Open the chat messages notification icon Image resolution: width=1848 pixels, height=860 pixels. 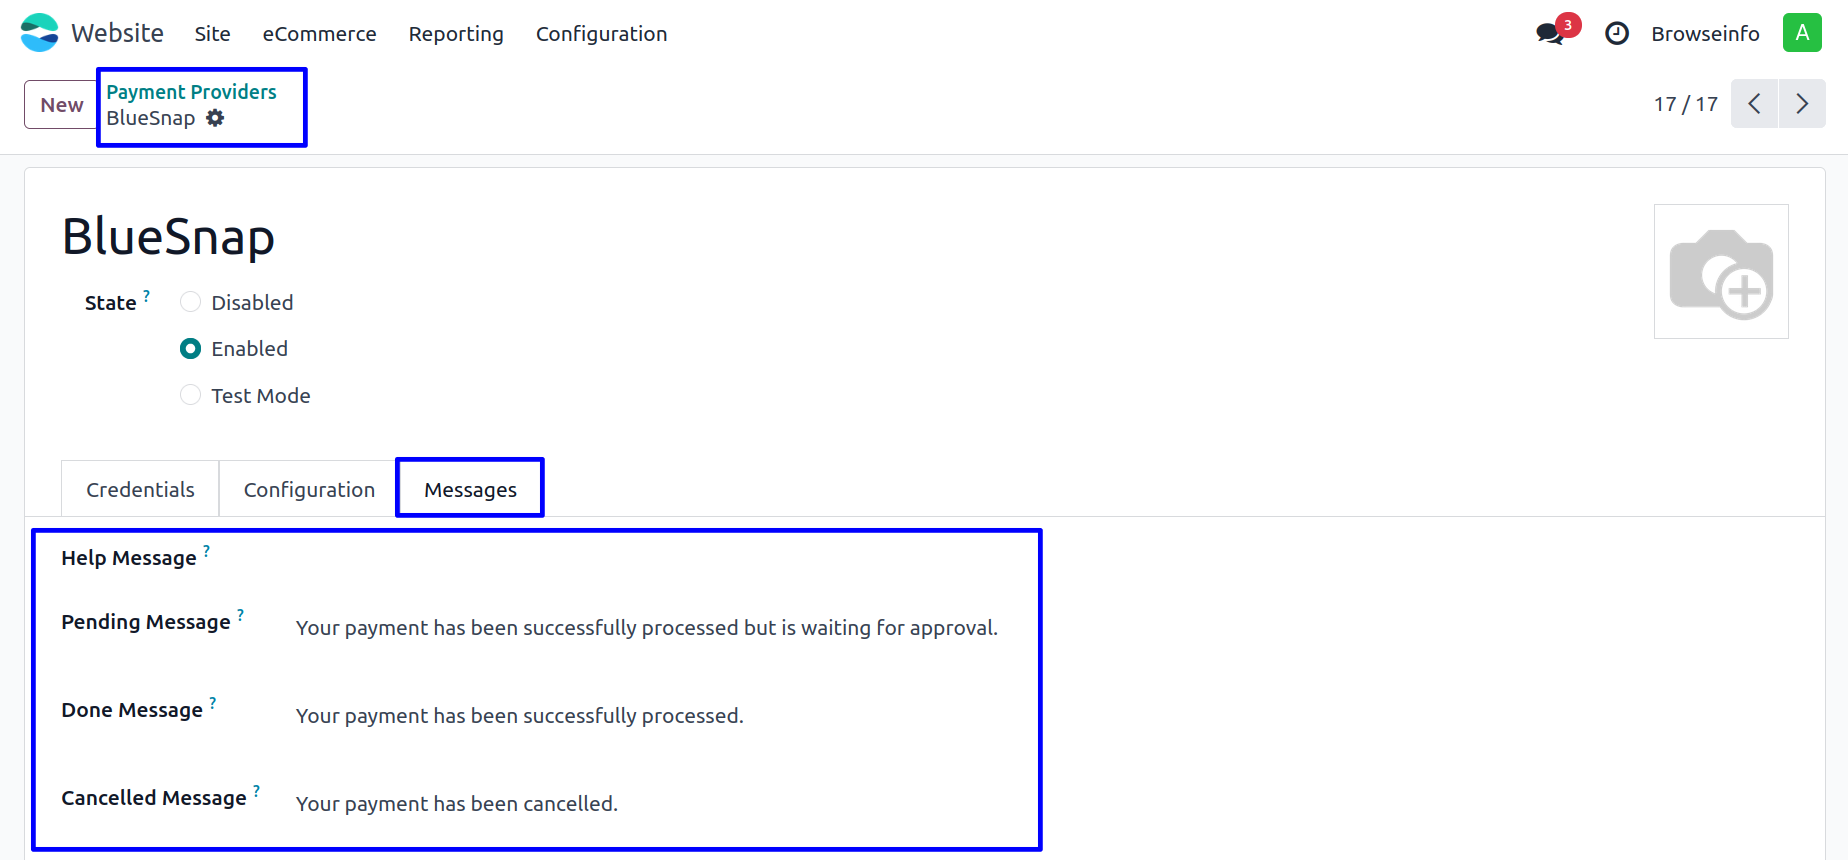(x=1550, y=33)
